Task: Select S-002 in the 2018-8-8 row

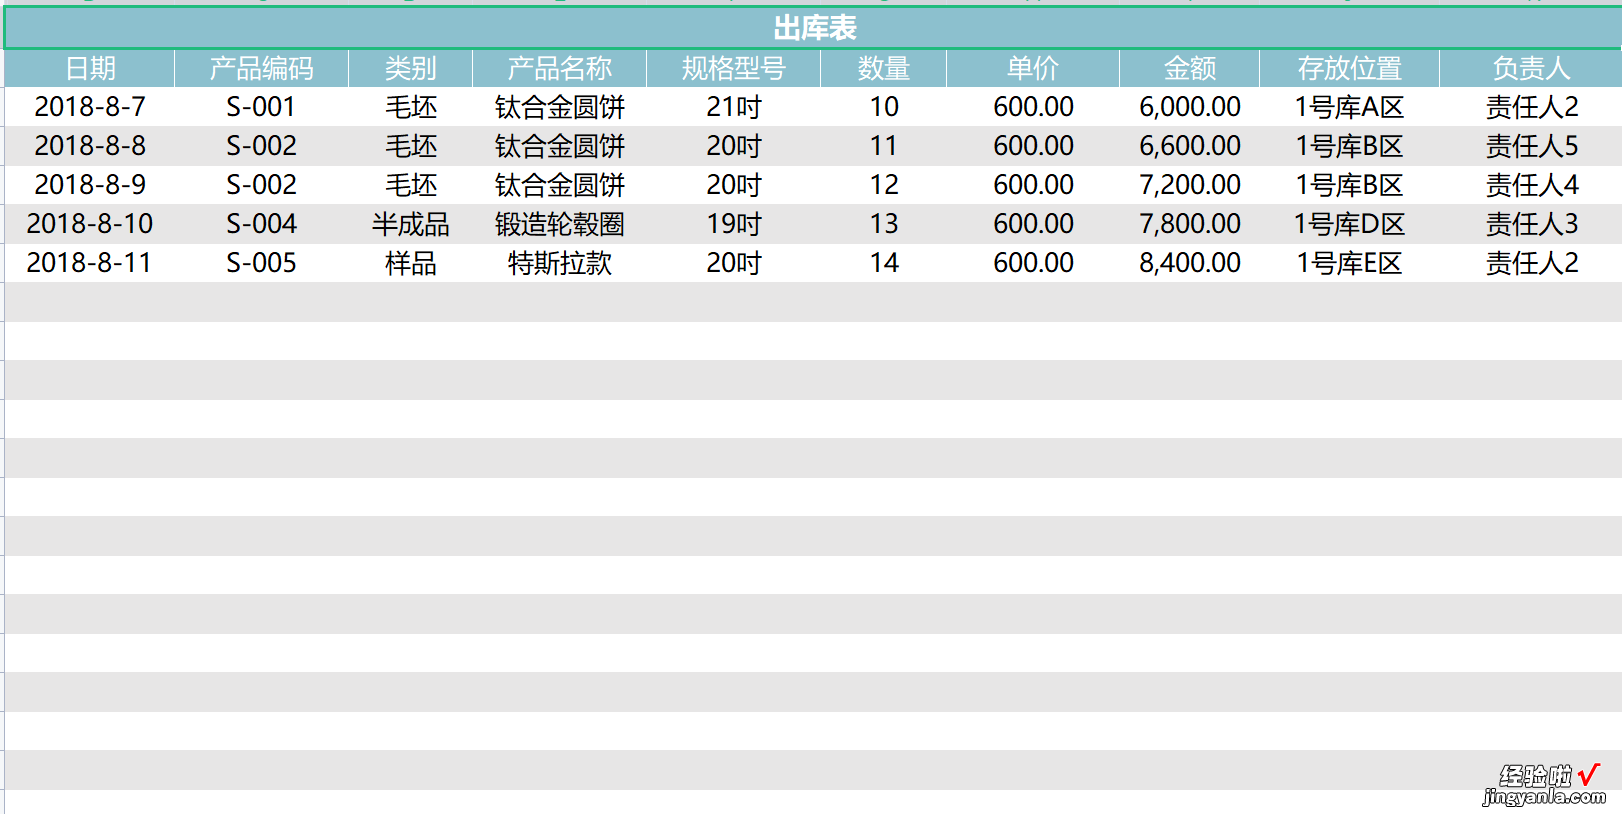Action: [261, 146]
